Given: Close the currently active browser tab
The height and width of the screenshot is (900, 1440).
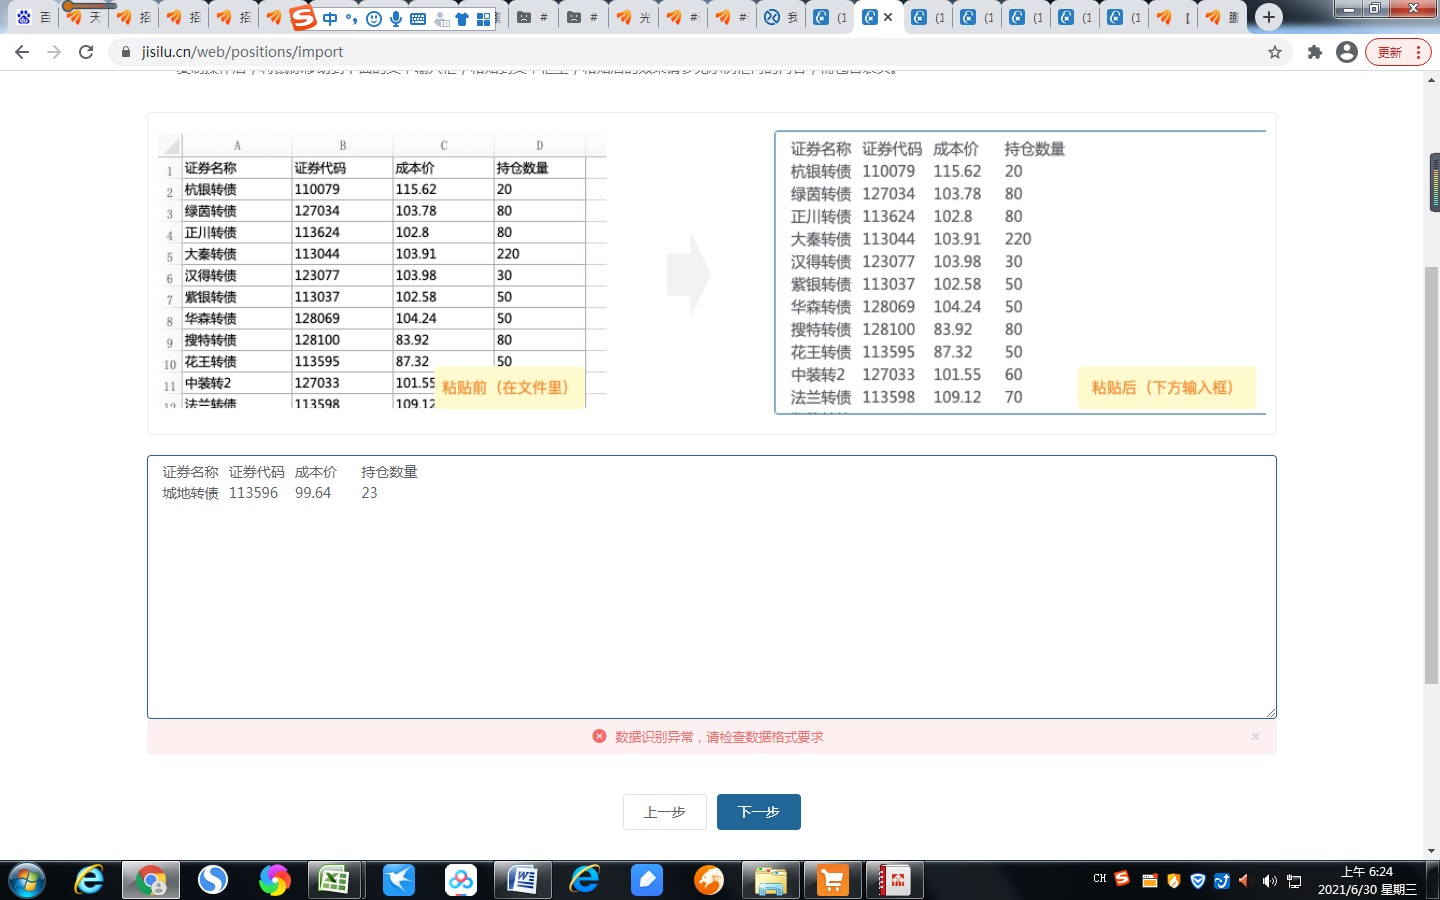Looking at the screenshot, I should (x=888, y=17).
